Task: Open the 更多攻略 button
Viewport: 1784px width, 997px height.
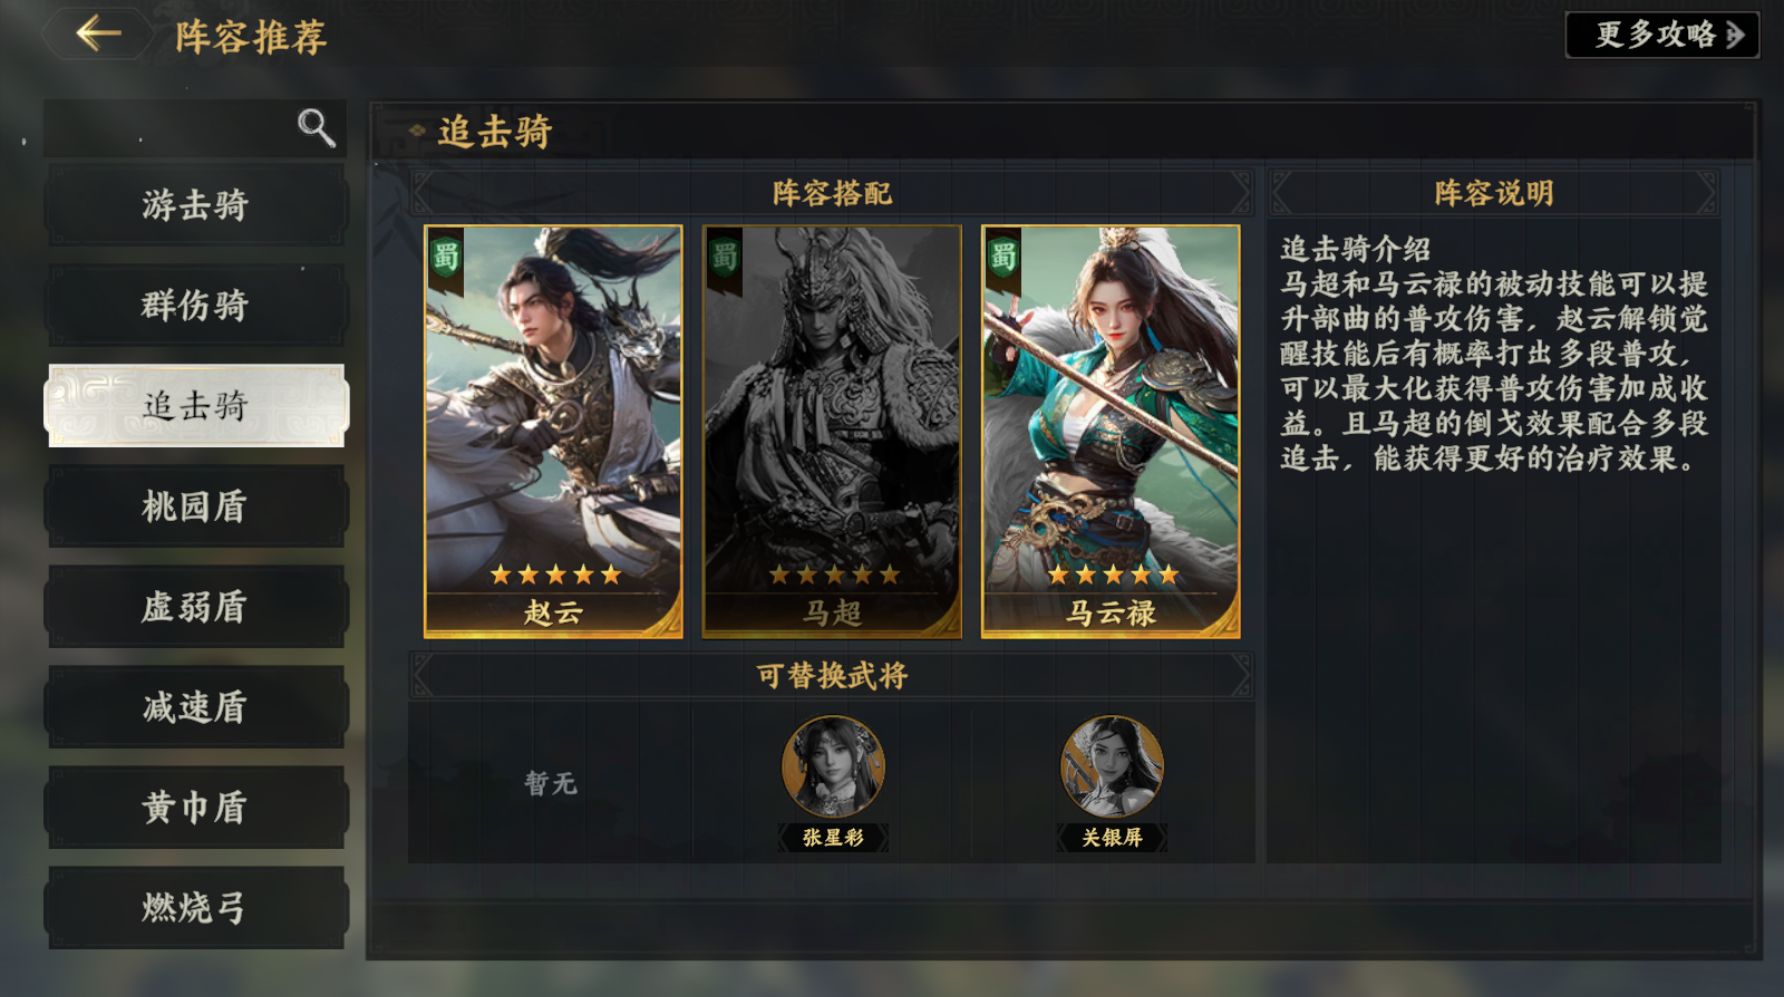Action: pos(1662,35)
